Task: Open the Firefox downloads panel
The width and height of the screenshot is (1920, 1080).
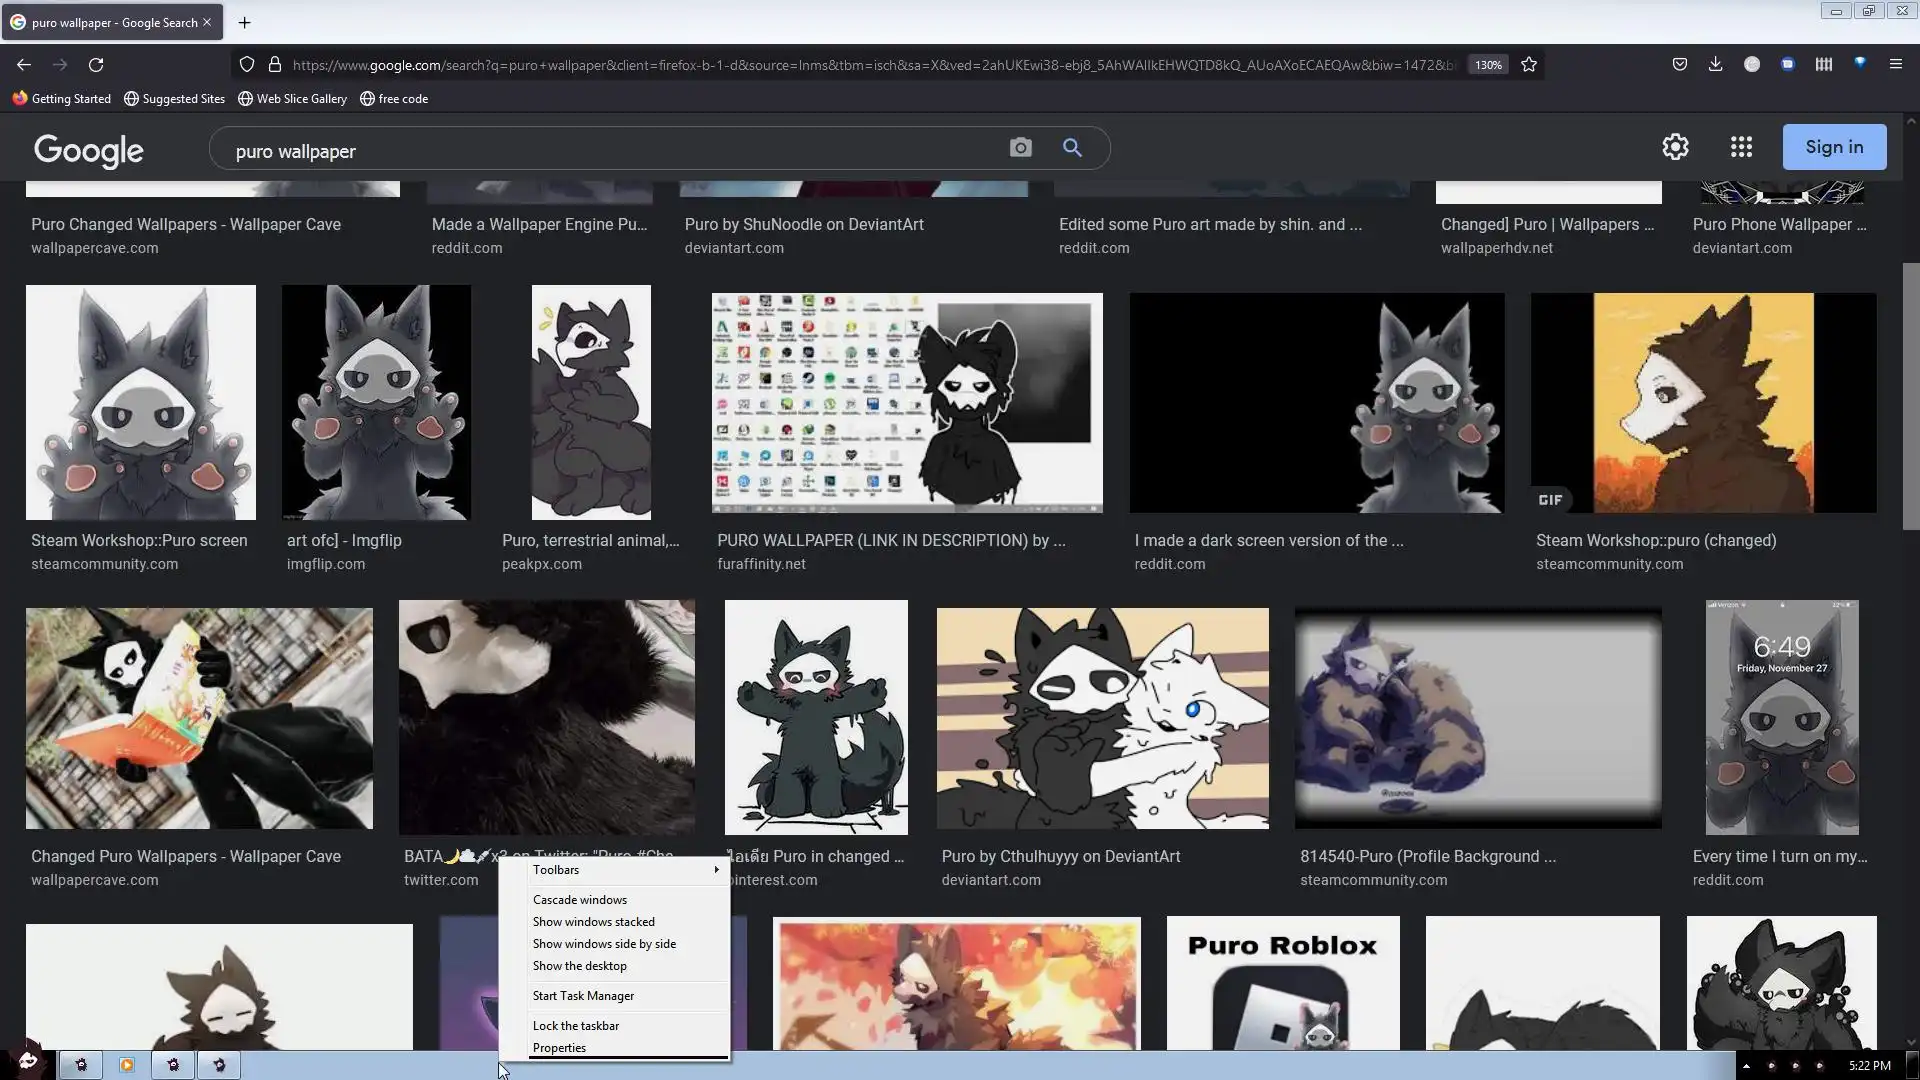Action: [1715, 64]
